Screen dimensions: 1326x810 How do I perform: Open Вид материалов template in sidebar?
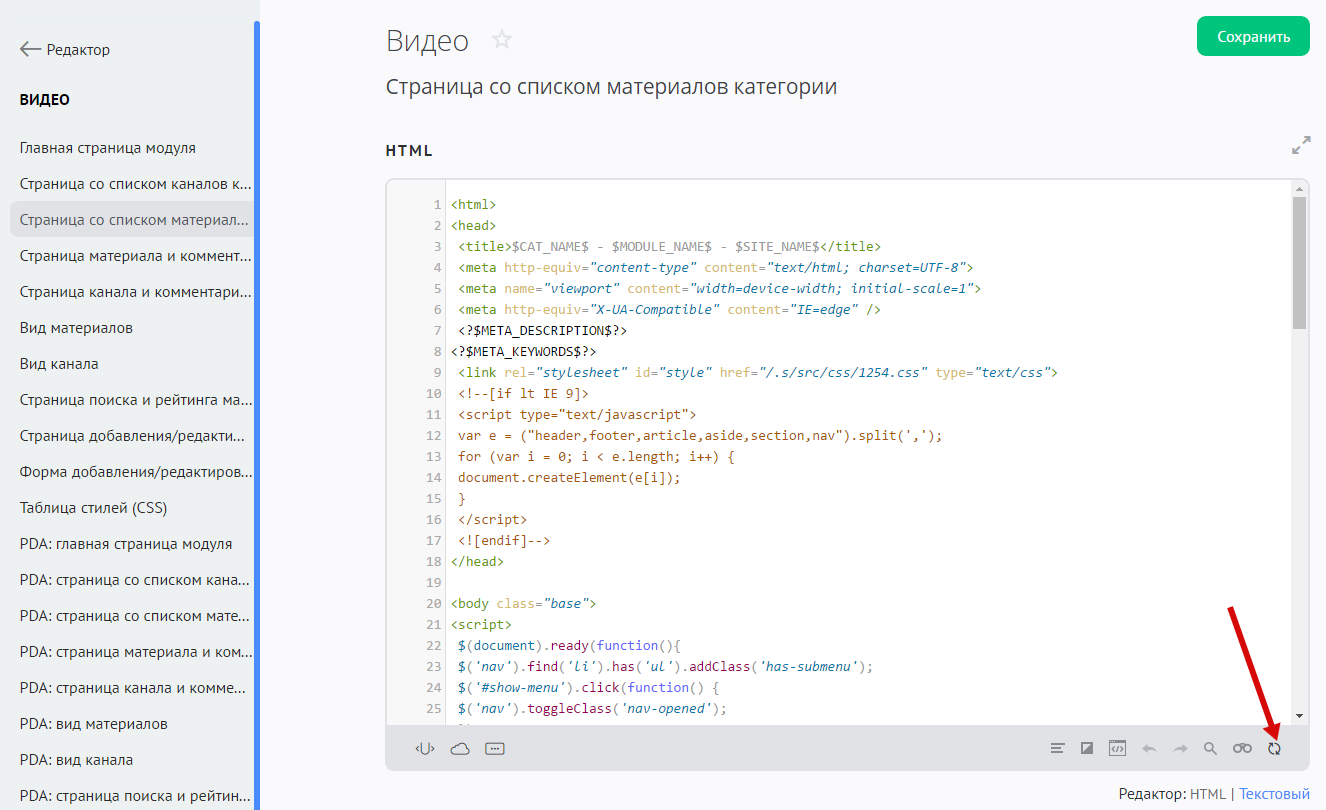76,328
